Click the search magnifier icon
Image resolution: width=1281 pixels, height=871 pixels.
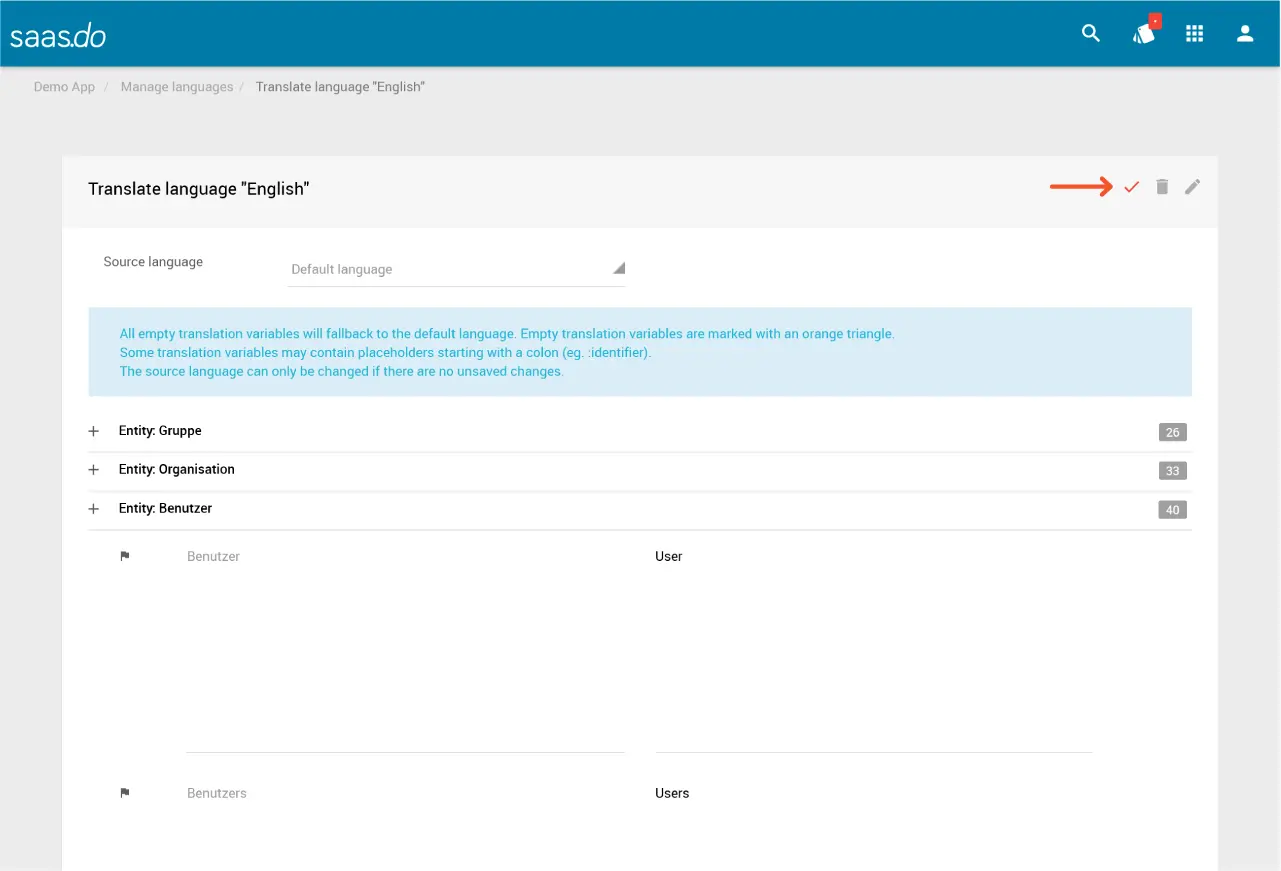1091,34
